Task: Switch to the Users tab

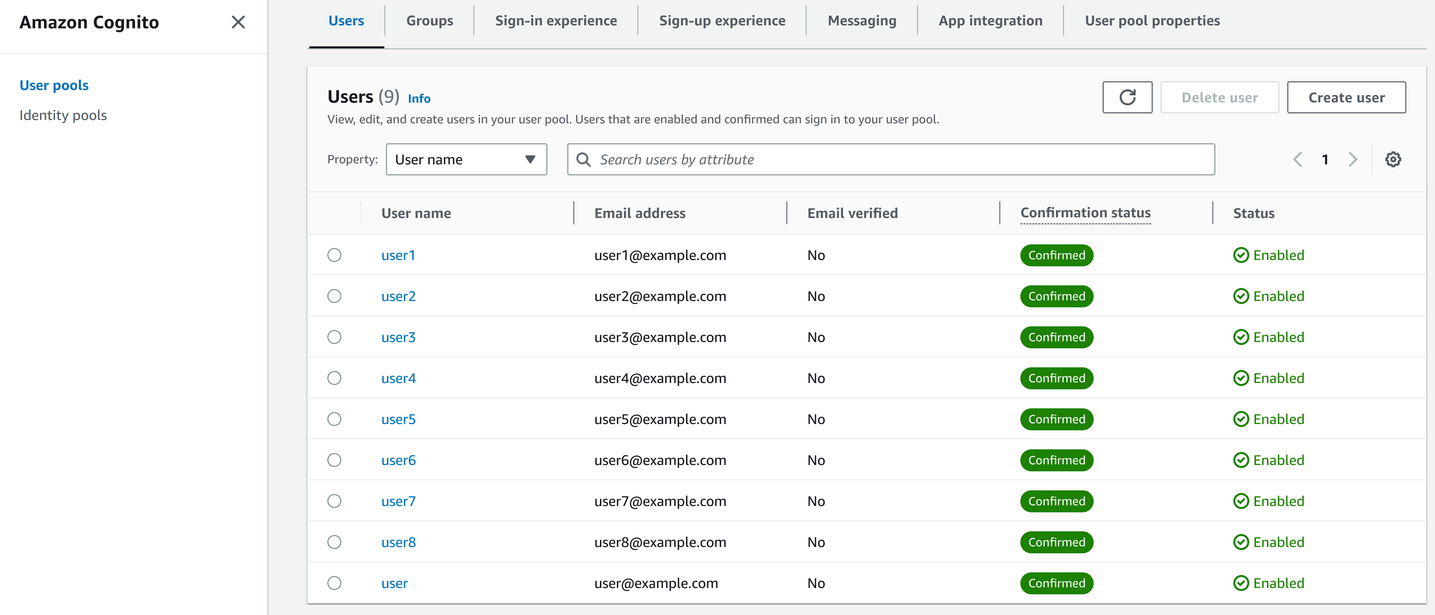Action: point(346,20)
